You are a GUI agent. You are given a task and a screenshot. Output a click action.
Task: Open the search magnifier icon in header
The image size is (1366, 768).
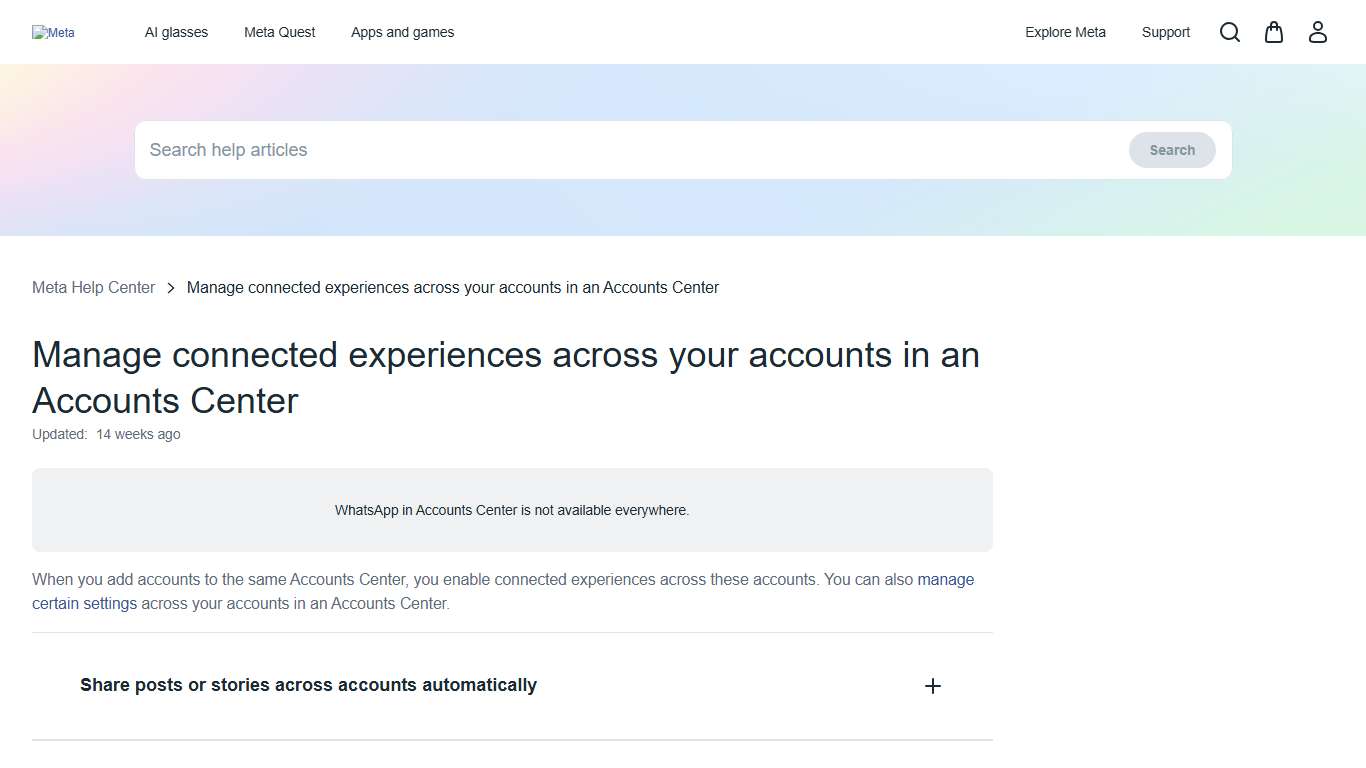[x=1229, y=32]
